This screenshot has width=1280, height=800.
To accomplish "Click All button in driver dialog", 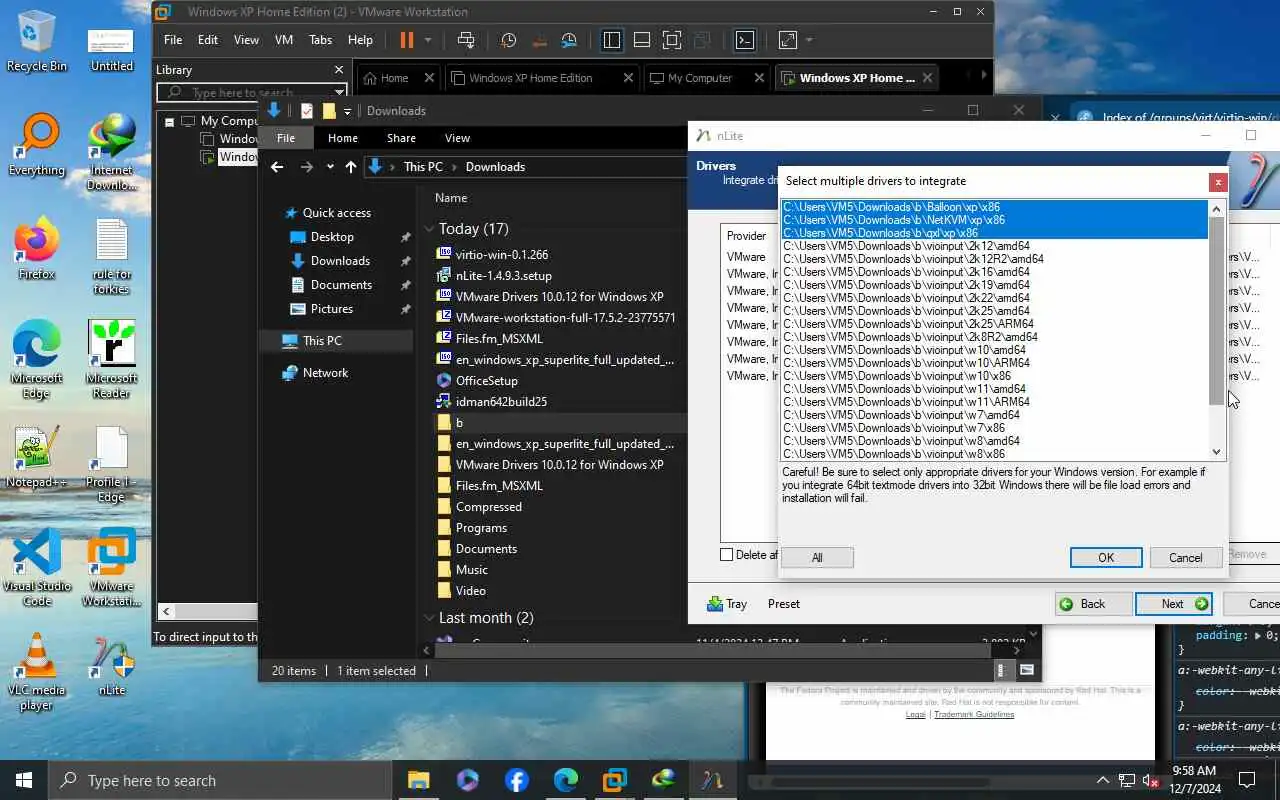I will [817, 558].
